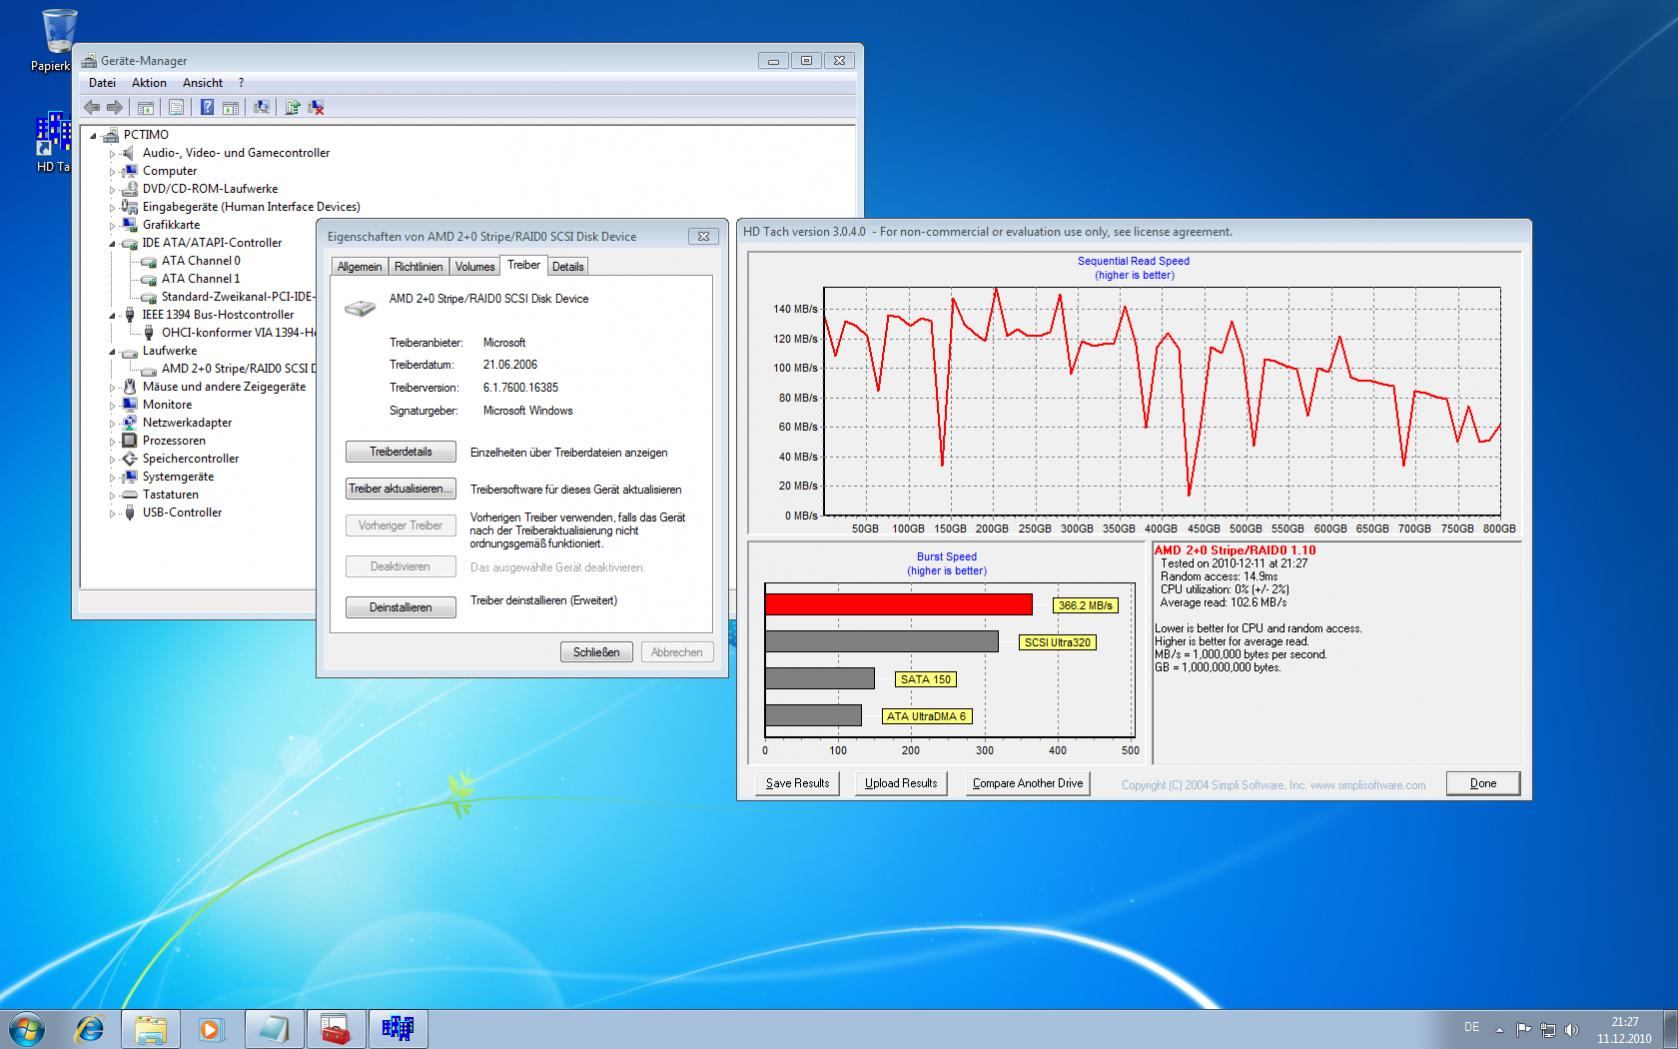Image resolution: width=1678 pixels, height=1049 pixels.
Task: Switch to the red toolbox taskbar window
Action: pos(335,1028)
